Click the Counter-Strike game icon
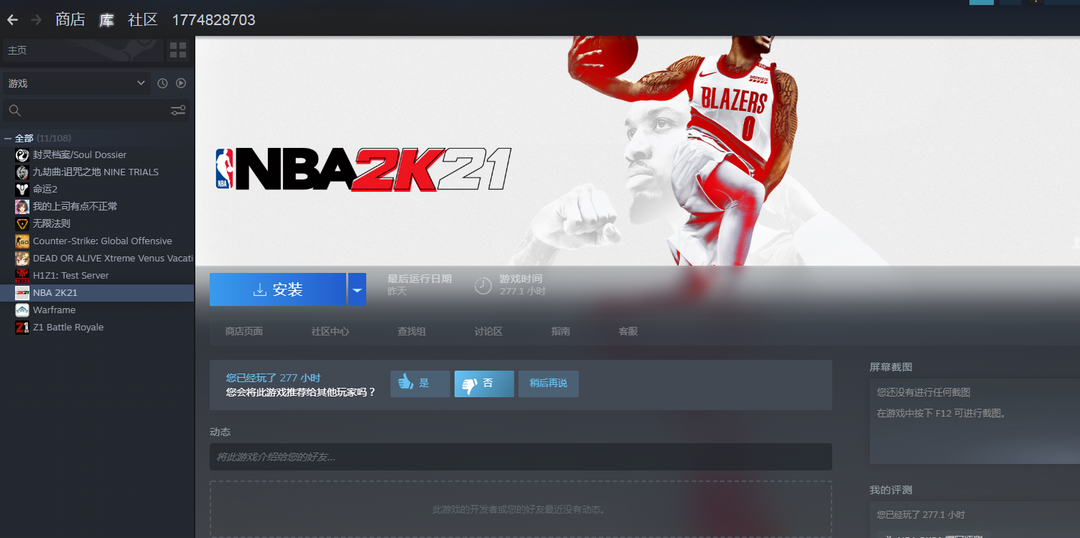Viewport: 1080px width, 538px height. coord(22,241)
